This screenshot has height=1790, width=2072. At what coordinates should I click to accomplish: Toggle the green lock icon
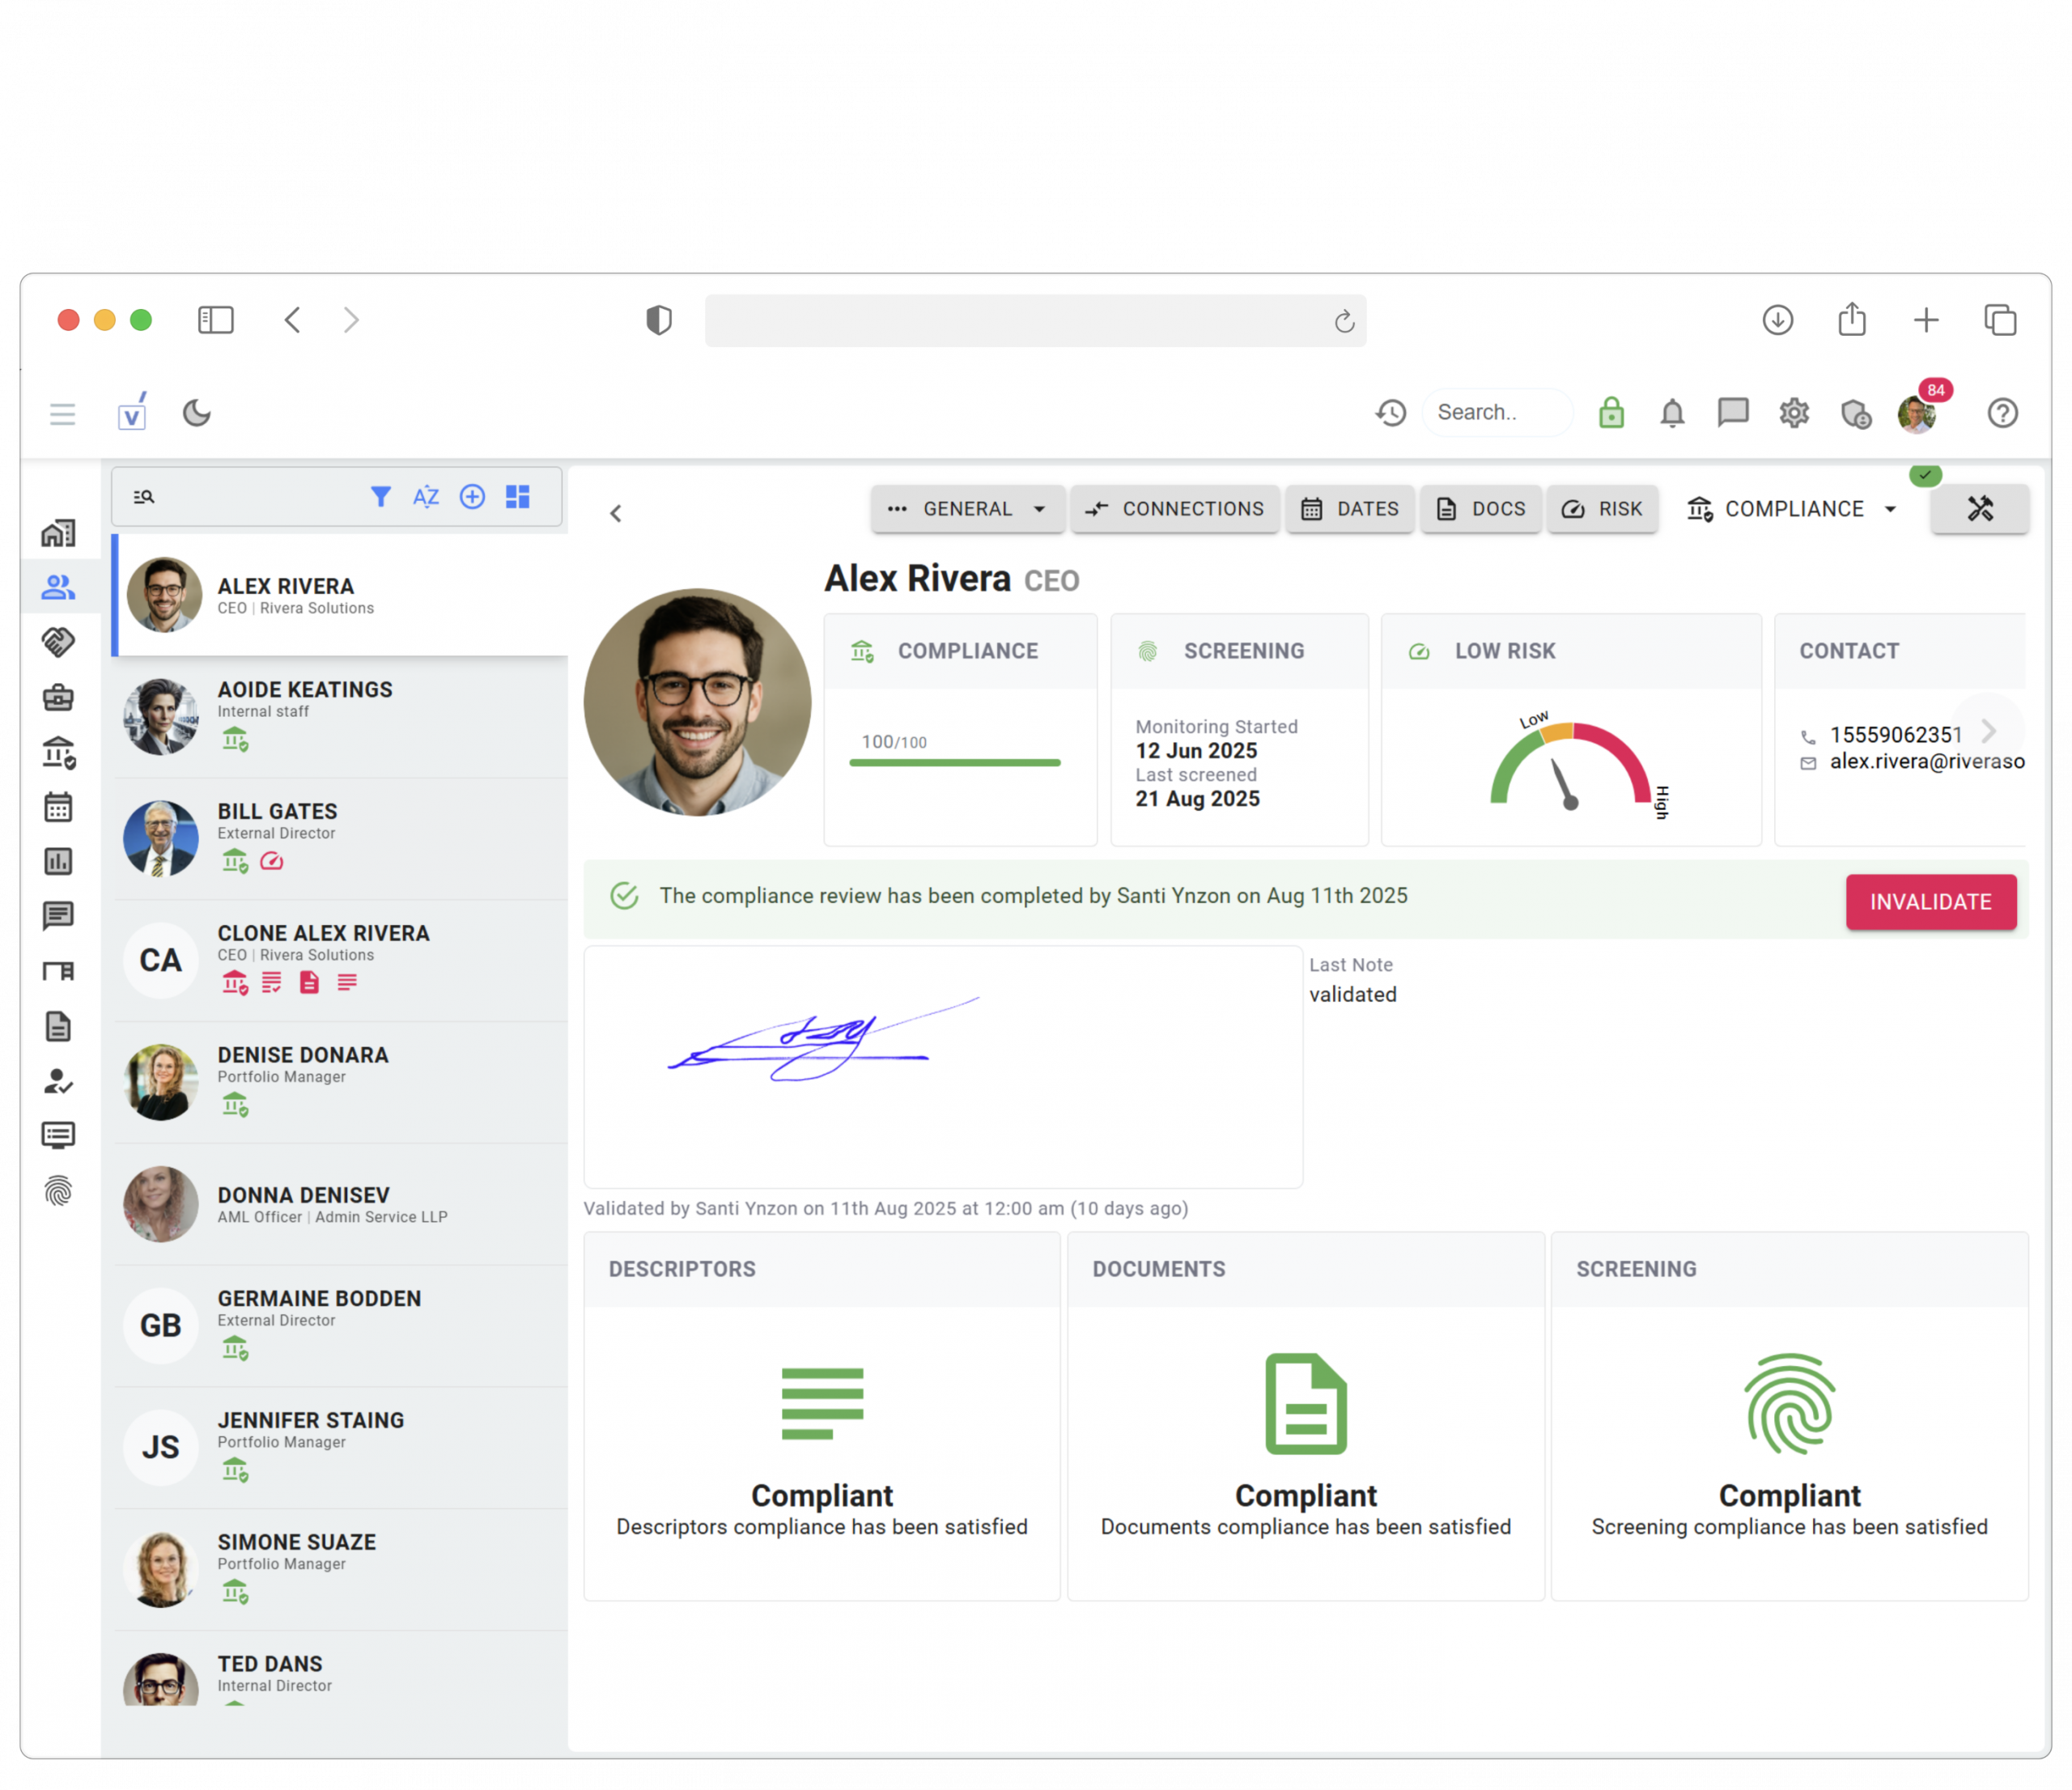coord(1611,413)
